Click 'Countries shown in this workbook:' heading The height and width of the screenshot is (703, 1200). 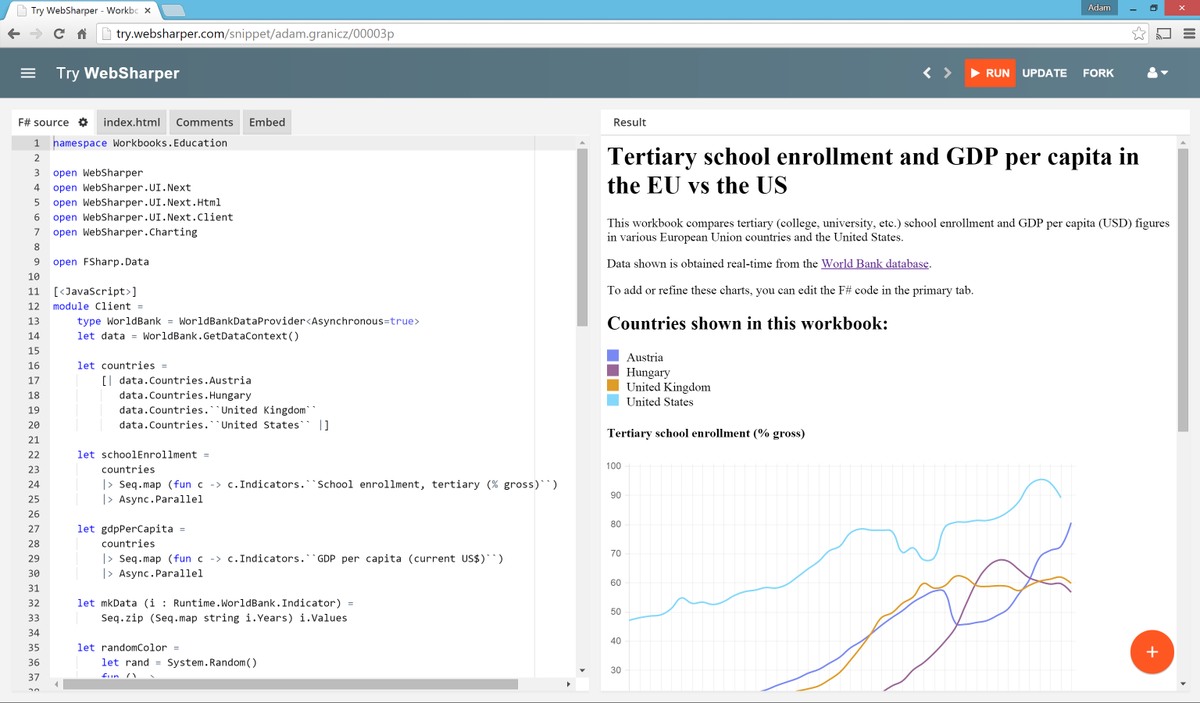tap(747, 324)
